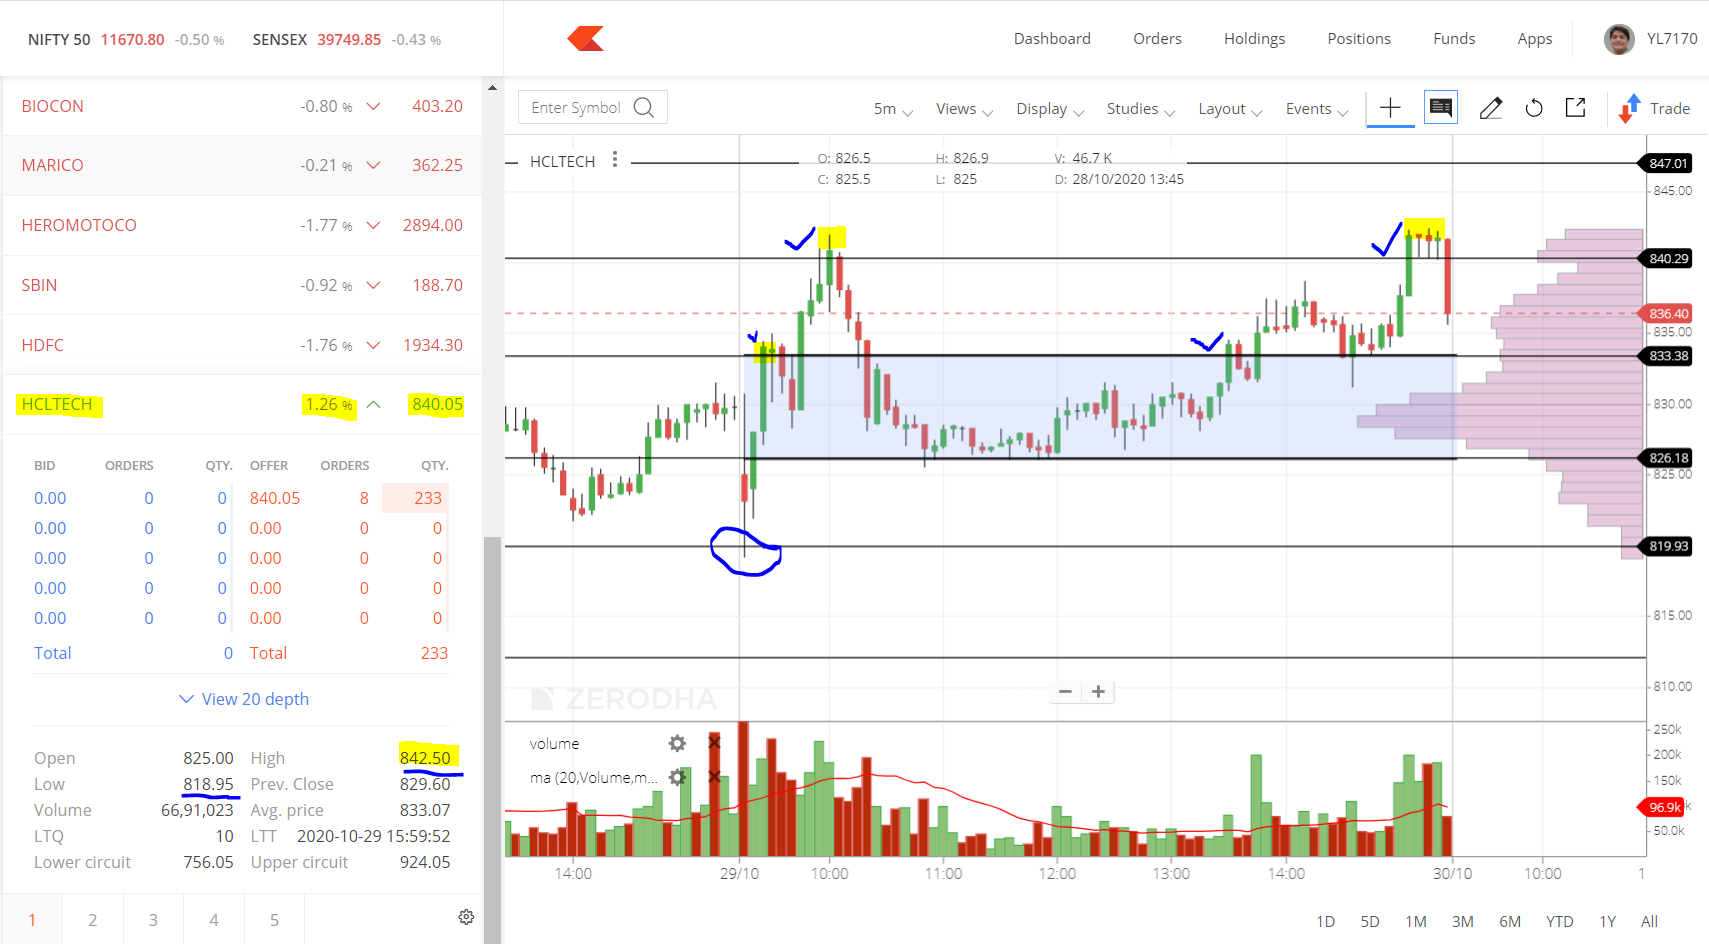Zoom in chart with plus button
This screenshot has height=944, width=1709.
click(1098, 691)
